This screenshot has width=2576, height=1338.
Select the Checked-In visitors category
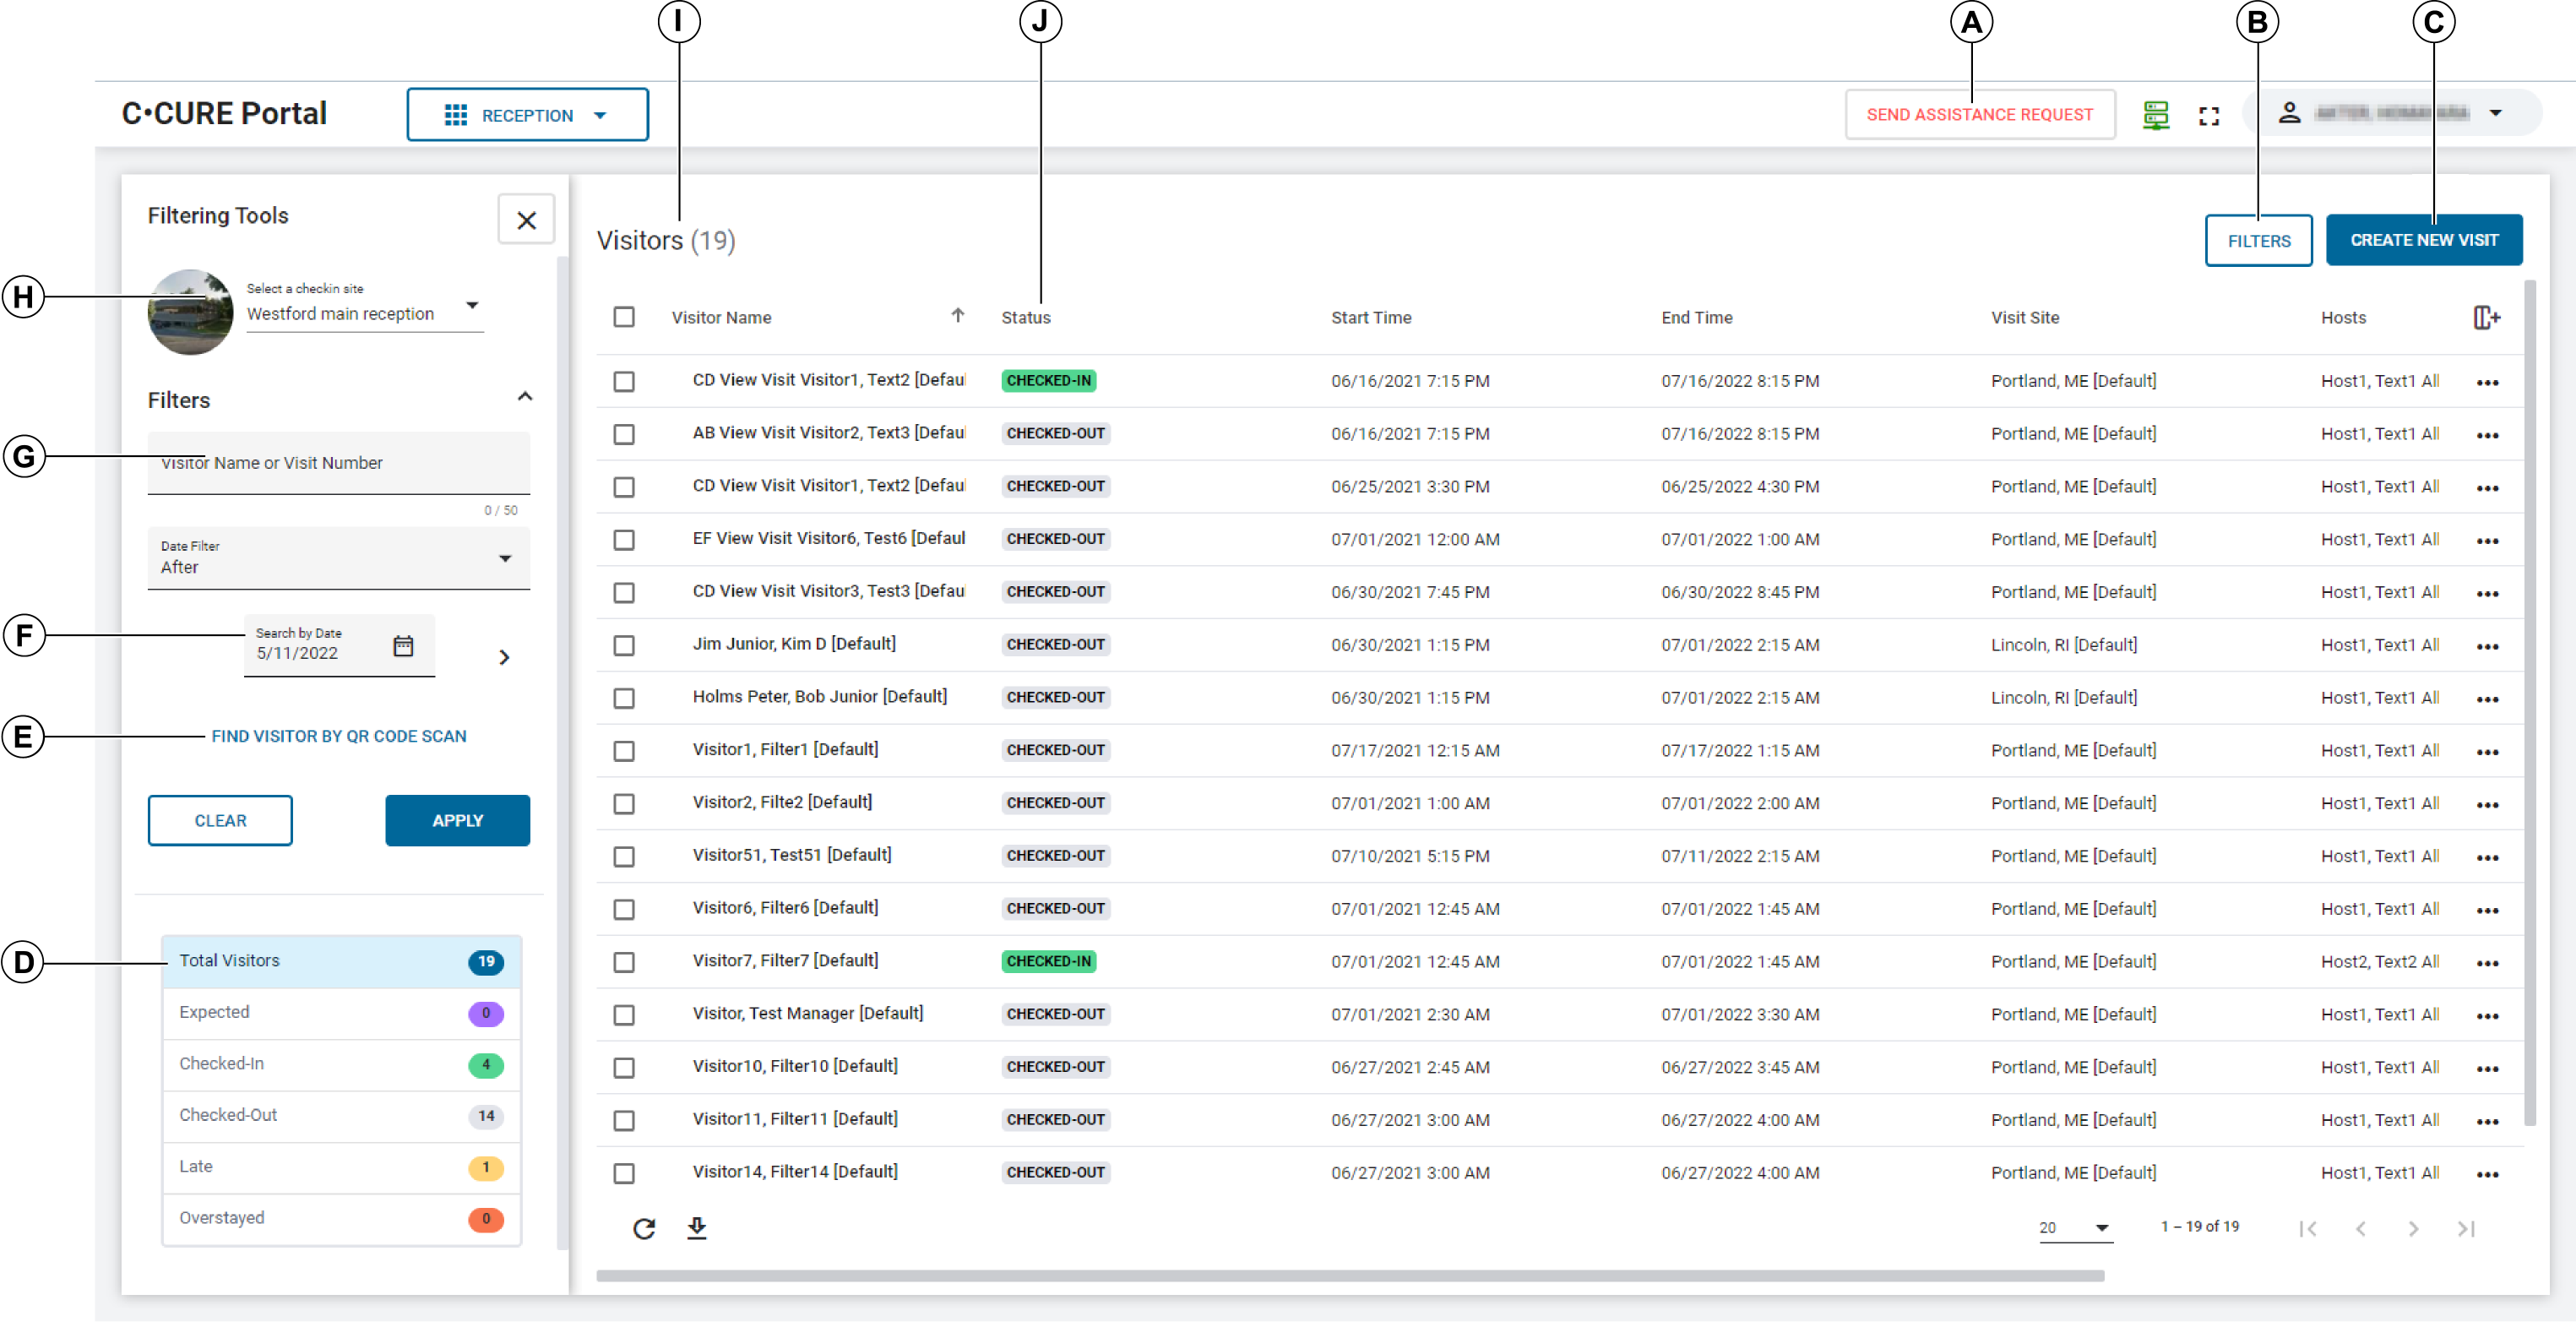click(x=341, y=1064)
